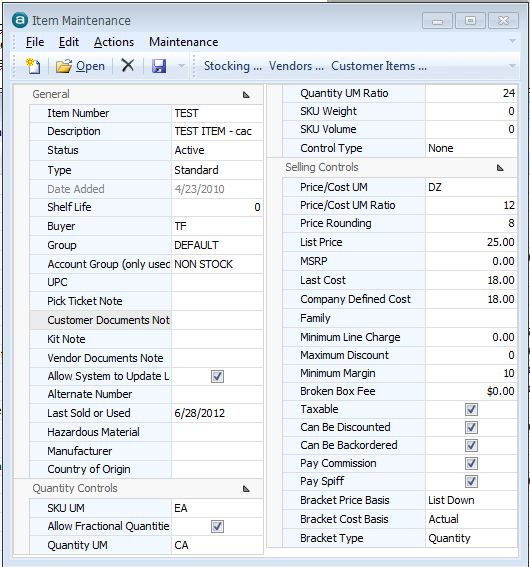Click the New item icon
Viewport: 530px width, 567px height.
tap(33, 66)
